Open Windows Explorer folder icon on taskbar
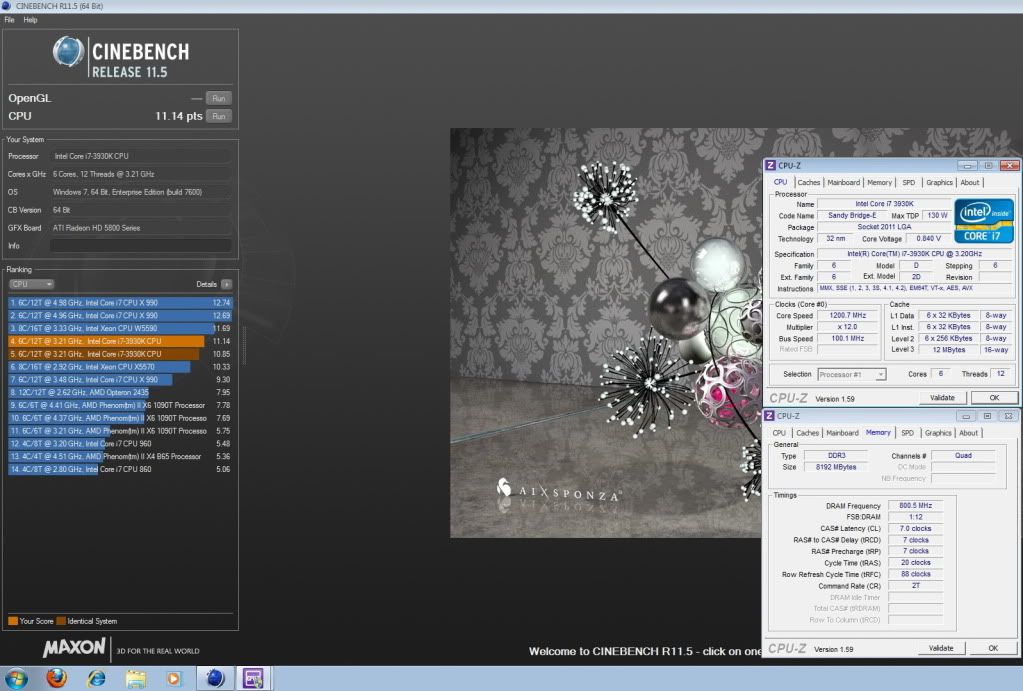1023x691 pixels. pyautogui.click(x=136, y=679)
